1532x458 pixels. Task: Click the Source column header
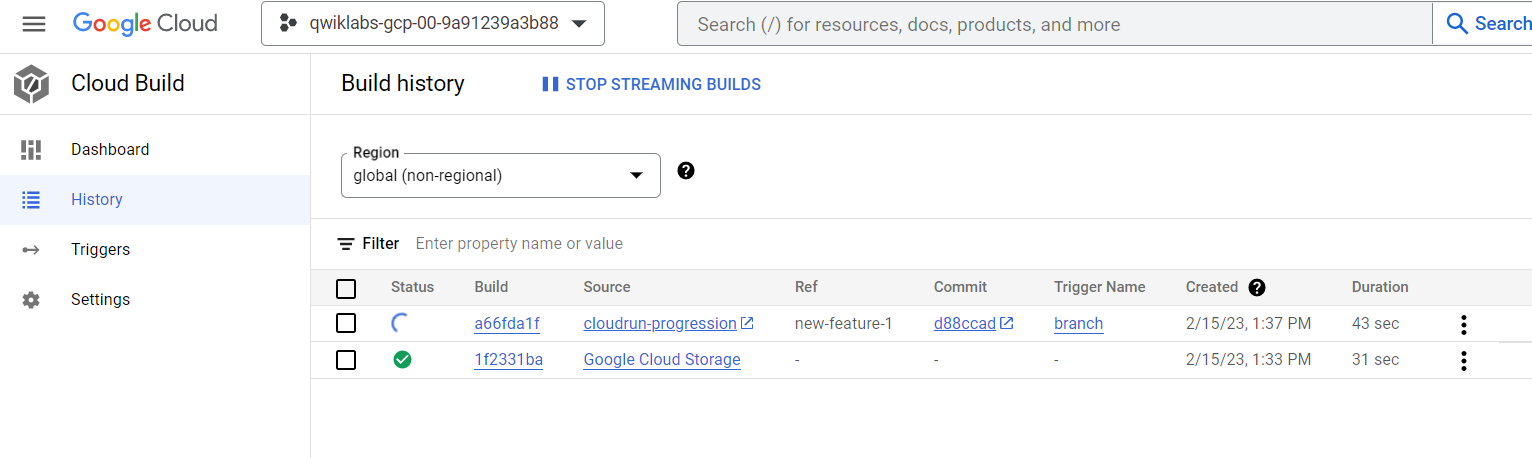point(607,287)
